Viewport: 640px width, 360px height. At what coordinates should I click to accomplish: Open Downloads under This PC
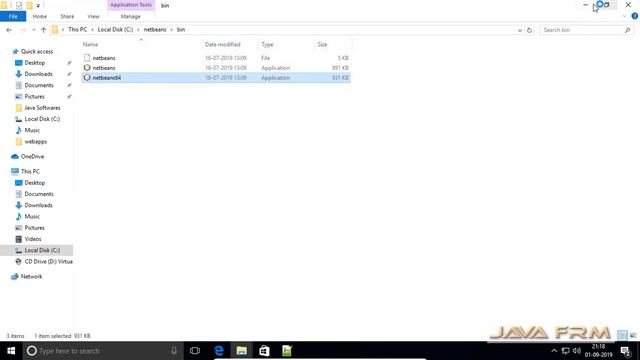(x=38, y=205)
